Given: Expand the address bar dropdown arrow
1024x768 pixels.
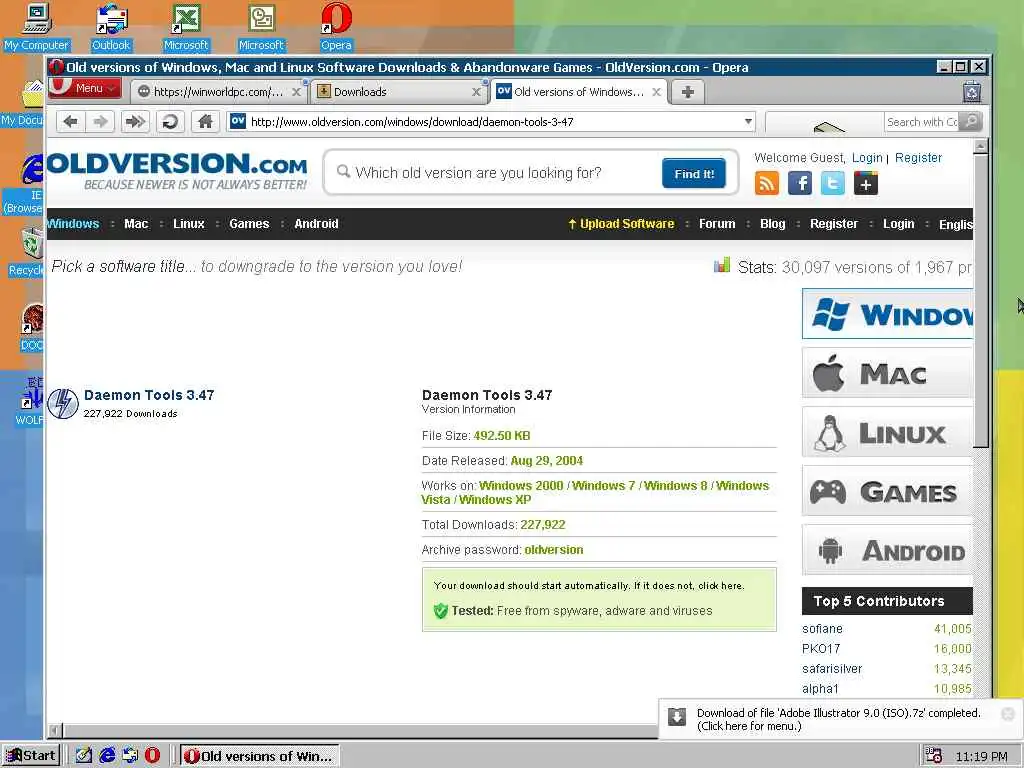Looking at the screenshot, I should 748,121.
